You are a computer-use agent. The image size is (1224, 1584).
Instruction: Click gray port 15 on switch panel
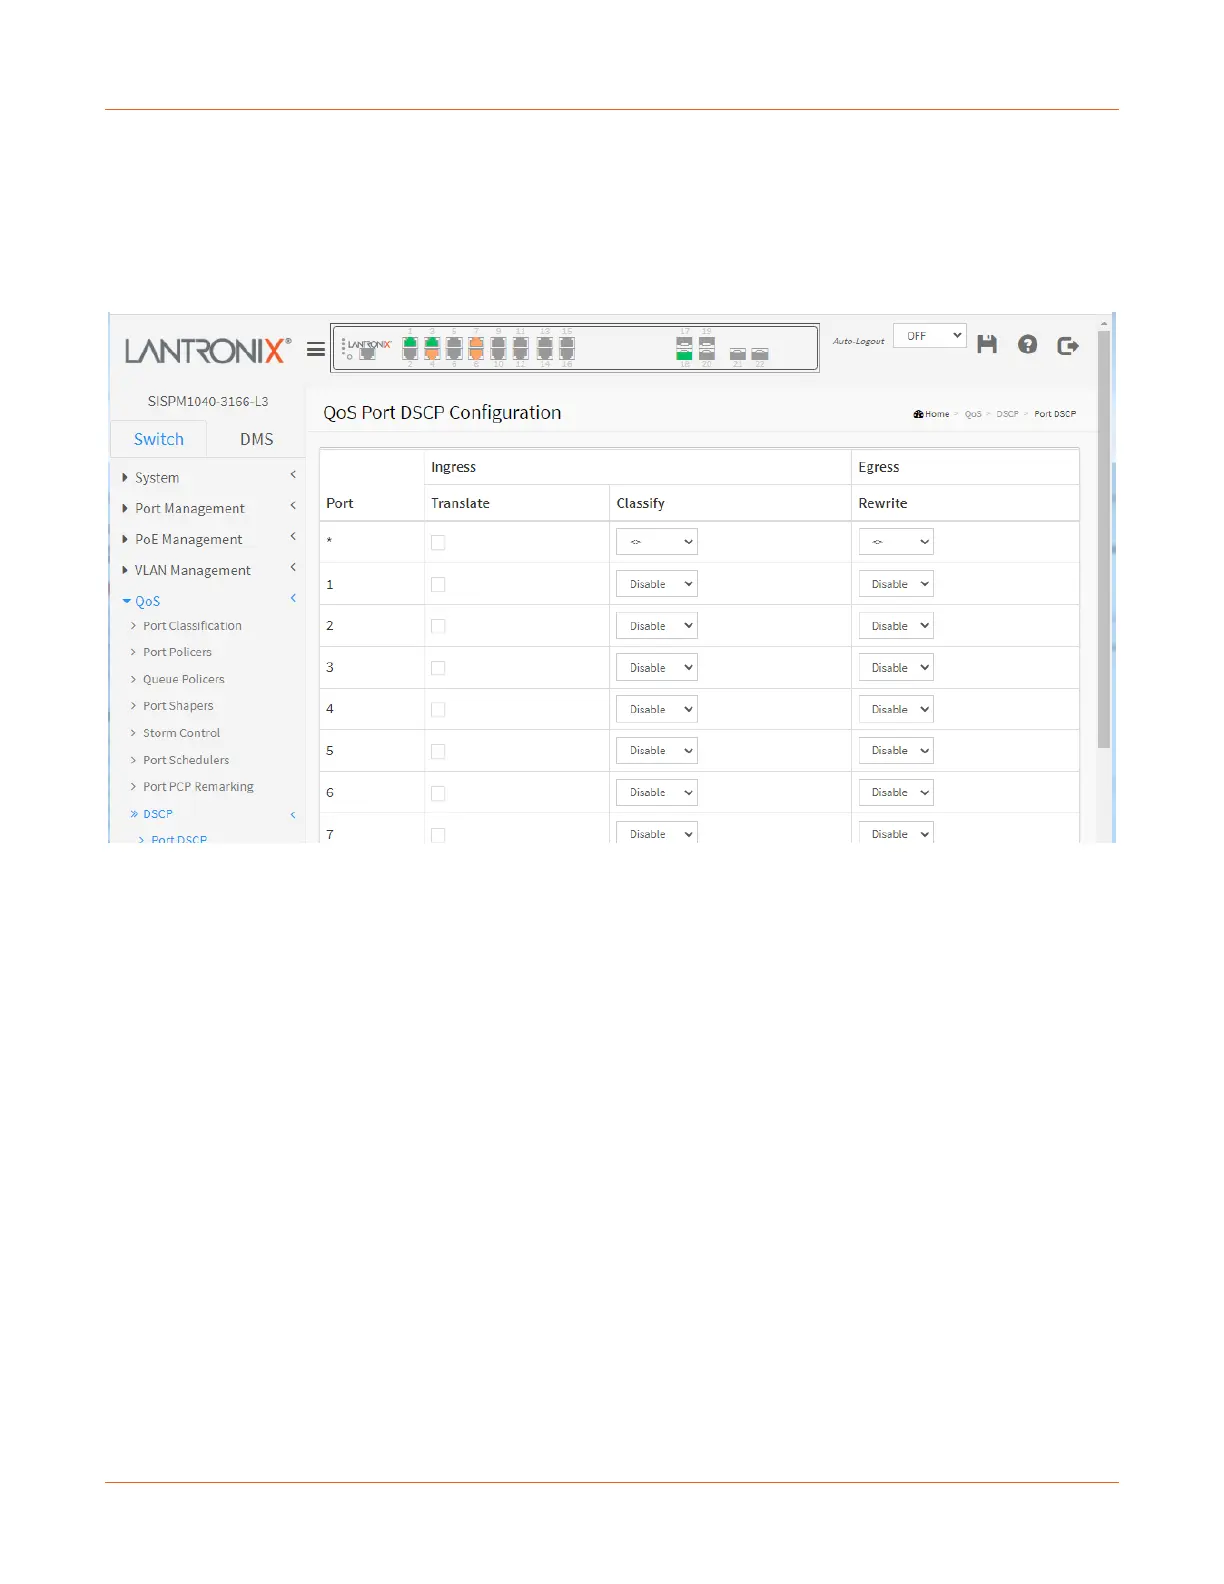pos(567,343)
